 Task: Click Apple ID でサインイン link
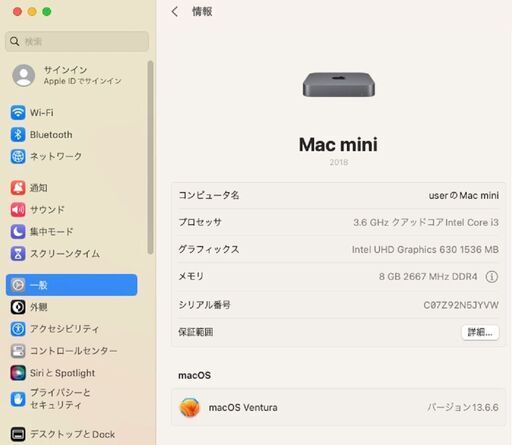(83, 81)
